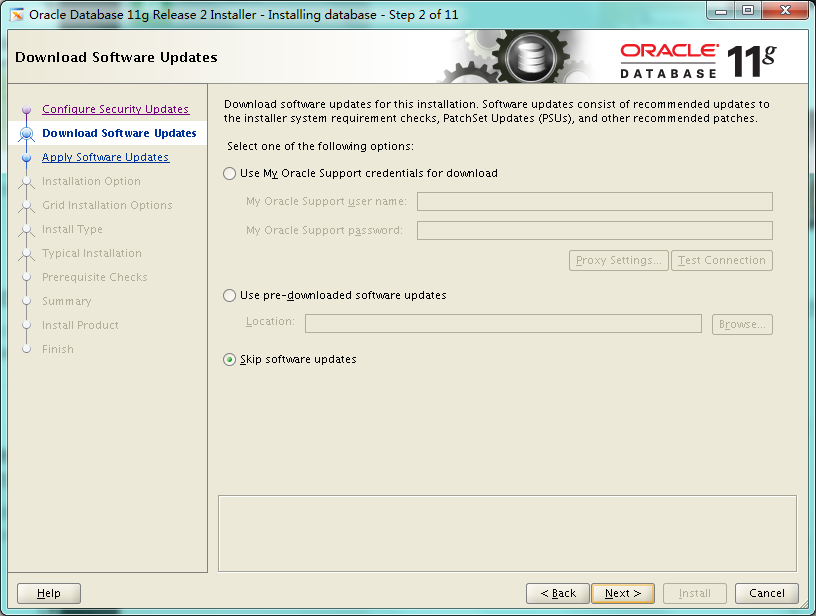Click Summary step bullet icon
816x616 pixels.
(x=27, y=301)
